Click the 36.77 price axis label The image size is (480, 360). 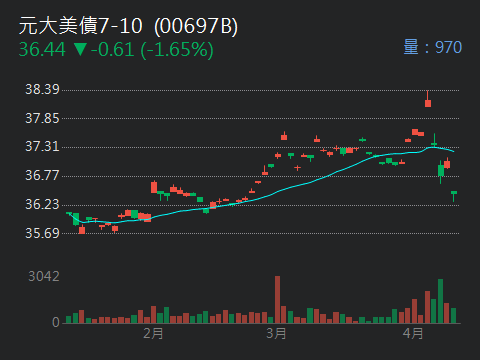pyautogui.click(x=42, y=175)
